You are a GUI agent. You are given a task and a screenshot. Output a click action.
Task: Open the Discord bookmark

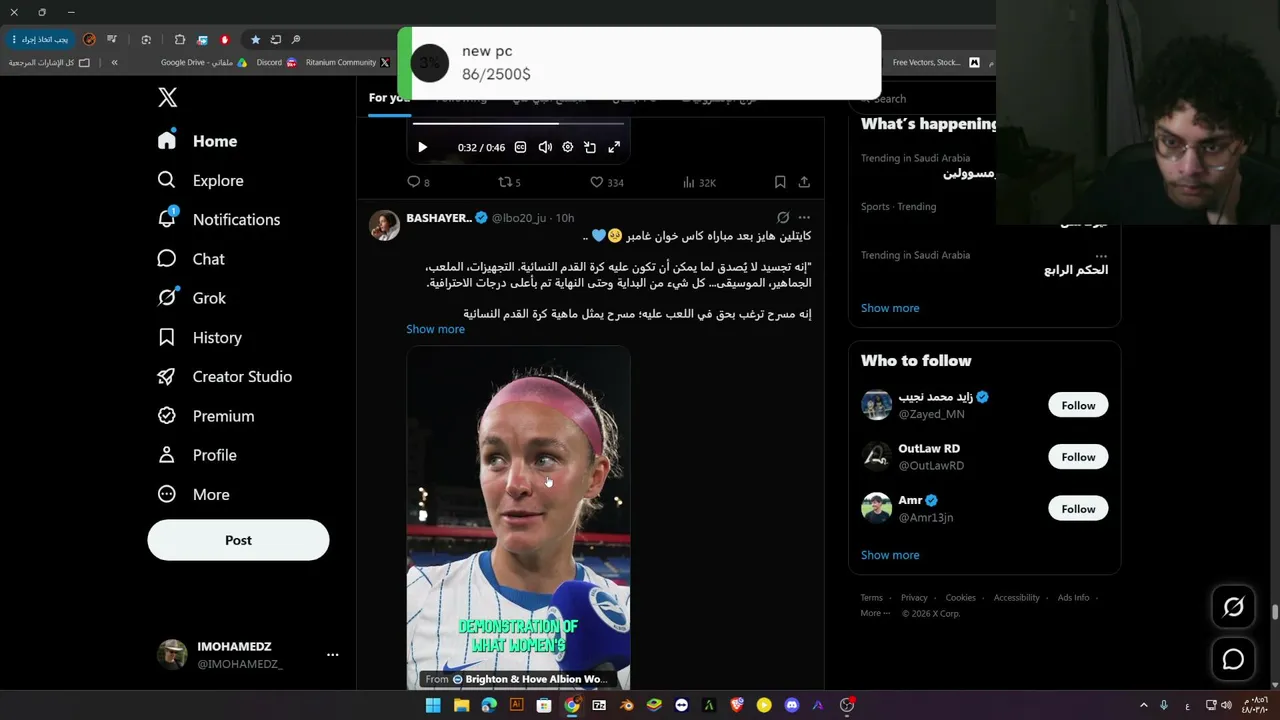click(x=277, y=62)
